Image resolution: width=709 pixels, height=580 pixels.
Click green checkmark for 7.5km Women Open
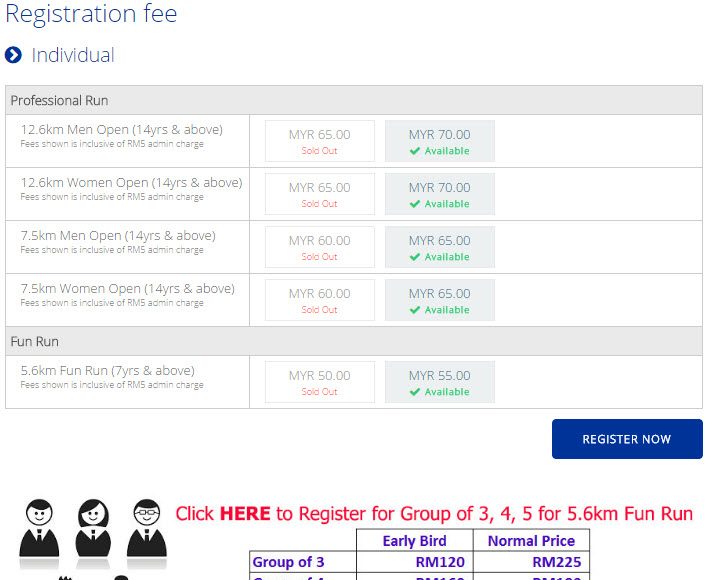coord(415,310)
